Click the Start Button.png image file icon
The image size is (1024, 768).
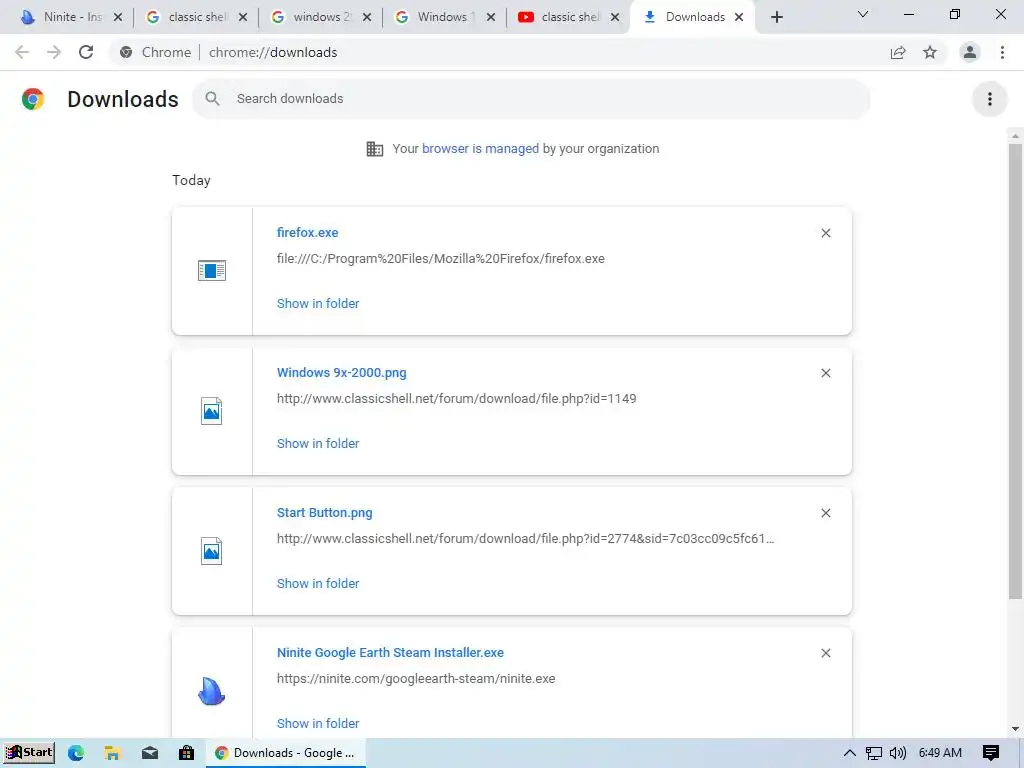(212, 551)
